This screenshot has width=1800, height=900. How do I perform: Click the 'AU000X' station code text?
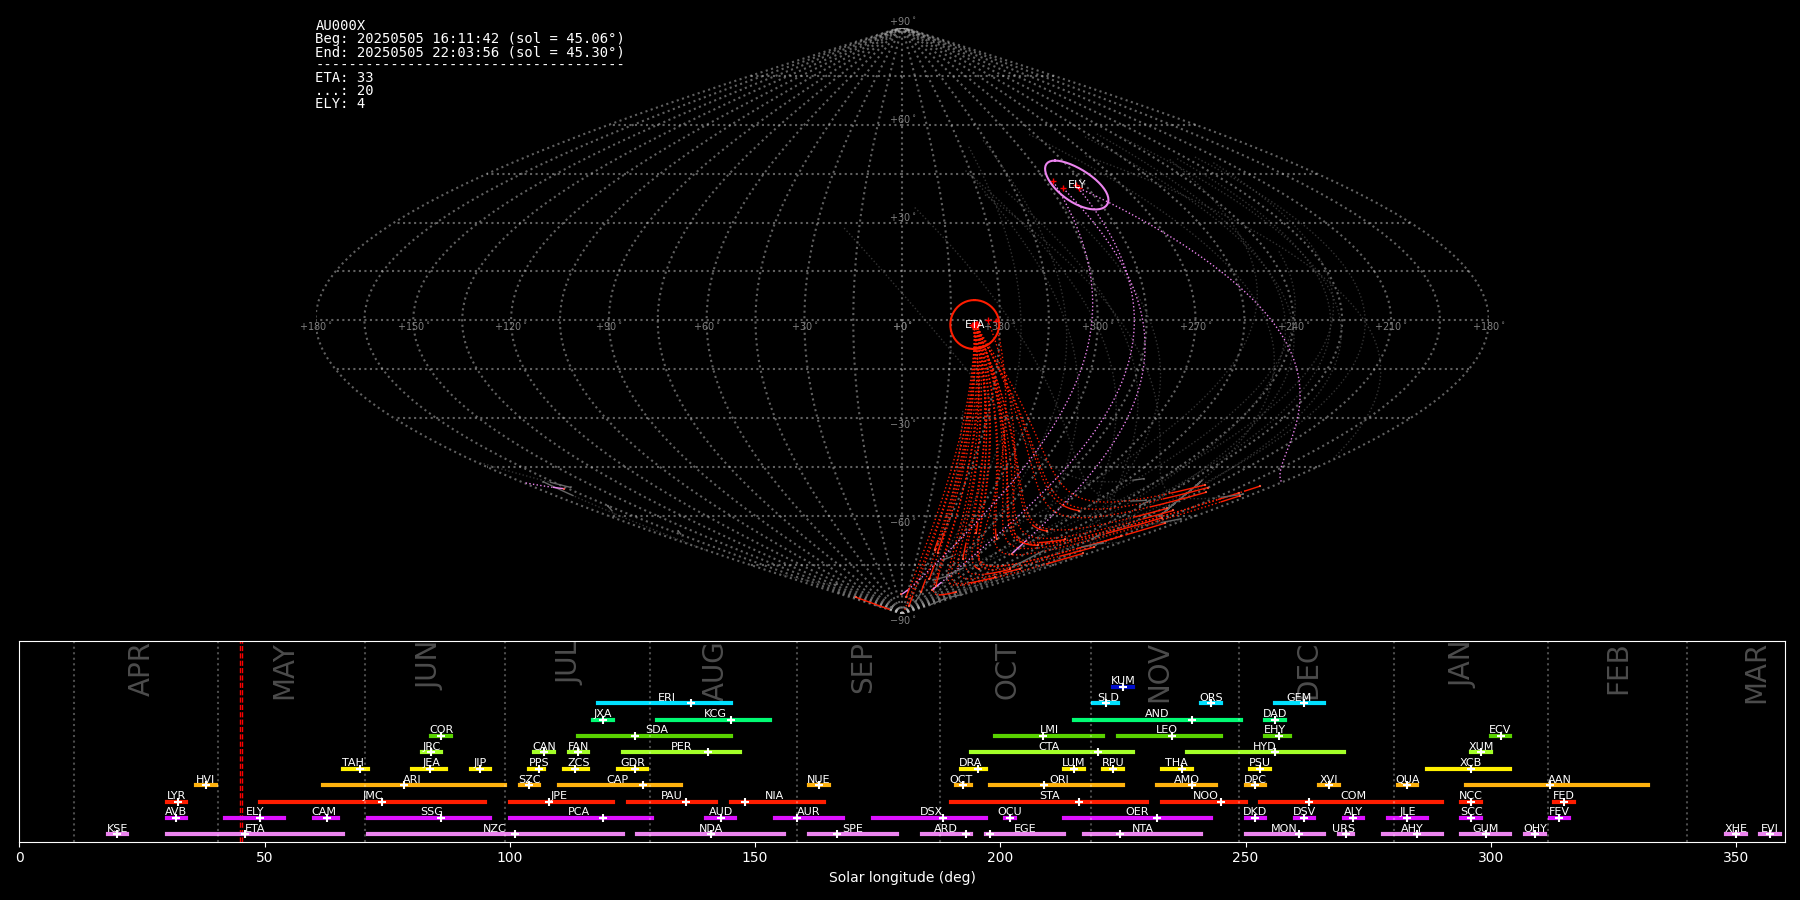coord(340,26)
